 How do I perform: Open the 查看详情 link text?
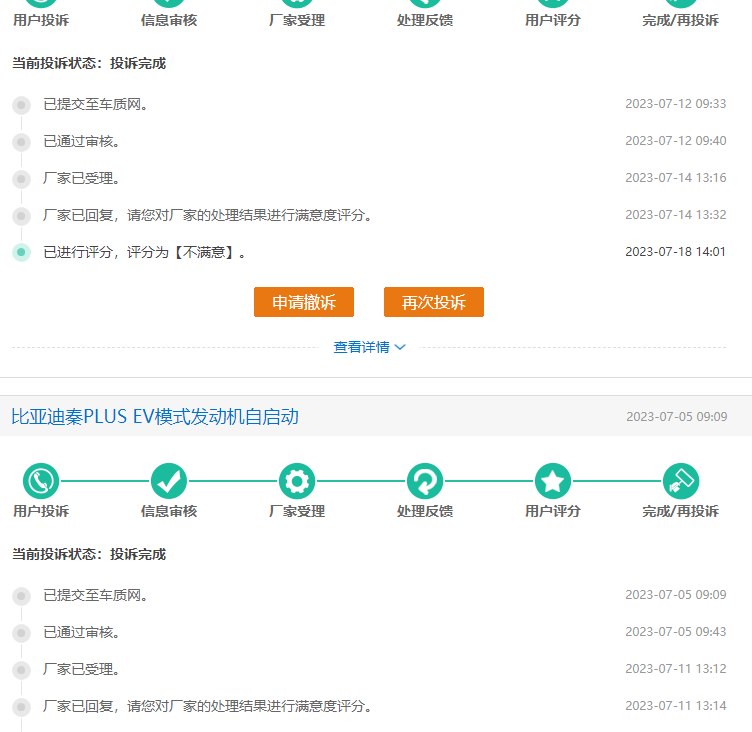pyautogui.click(x=361, y=347)
